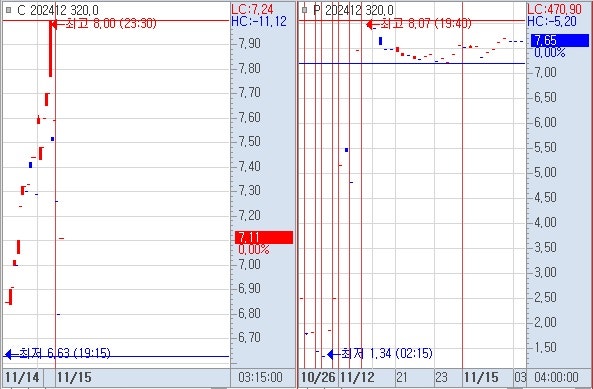Screen dimensions: 593x389
Task: Click the red high marker arrow at 8.07 (19:40)
Action: coord(370,24)
